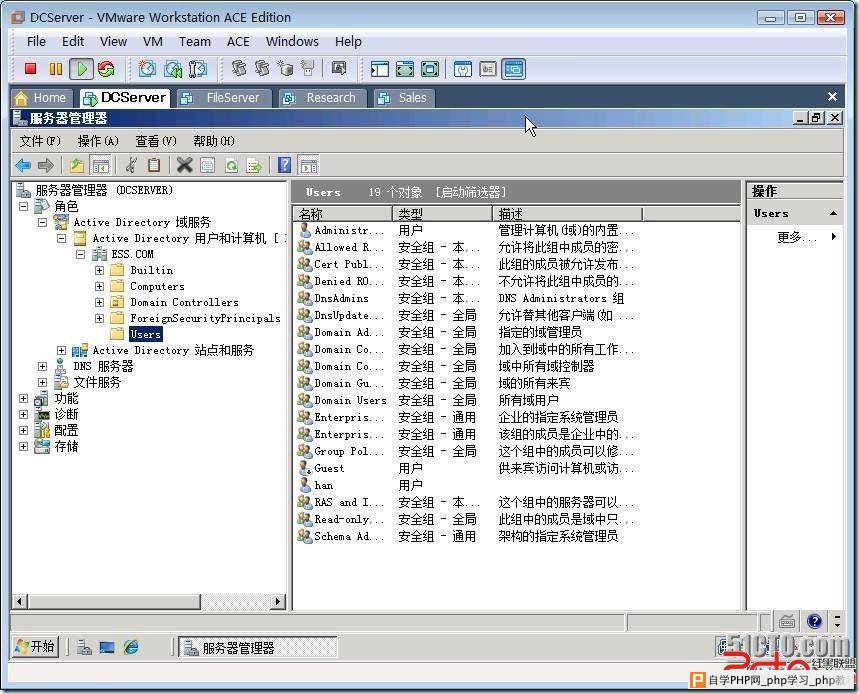Click the show sidebar toolbar icon
This screenshot has width=859, height=694.
(379, 68)
